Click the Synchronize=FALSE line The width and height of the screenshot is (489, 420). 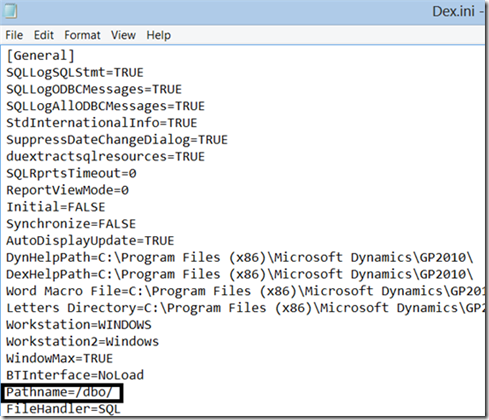pos(71,224)
